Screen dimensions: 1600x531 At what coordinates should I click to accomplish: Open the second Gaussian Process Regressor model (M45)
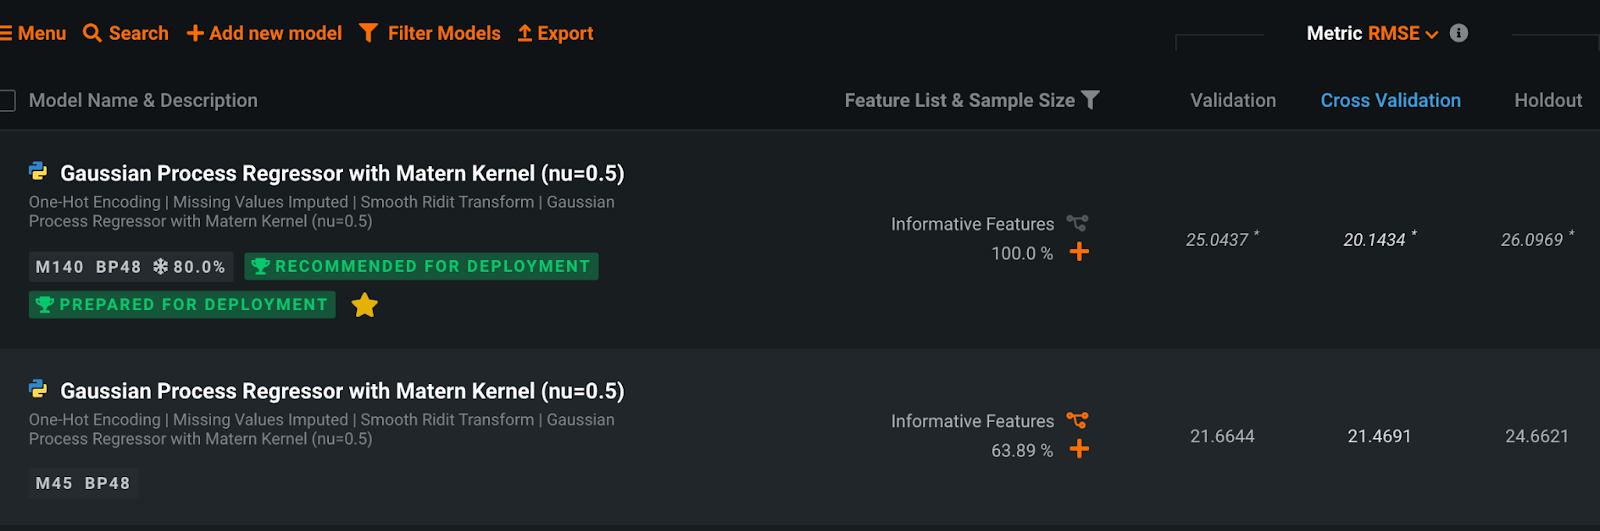coord(342,391)
